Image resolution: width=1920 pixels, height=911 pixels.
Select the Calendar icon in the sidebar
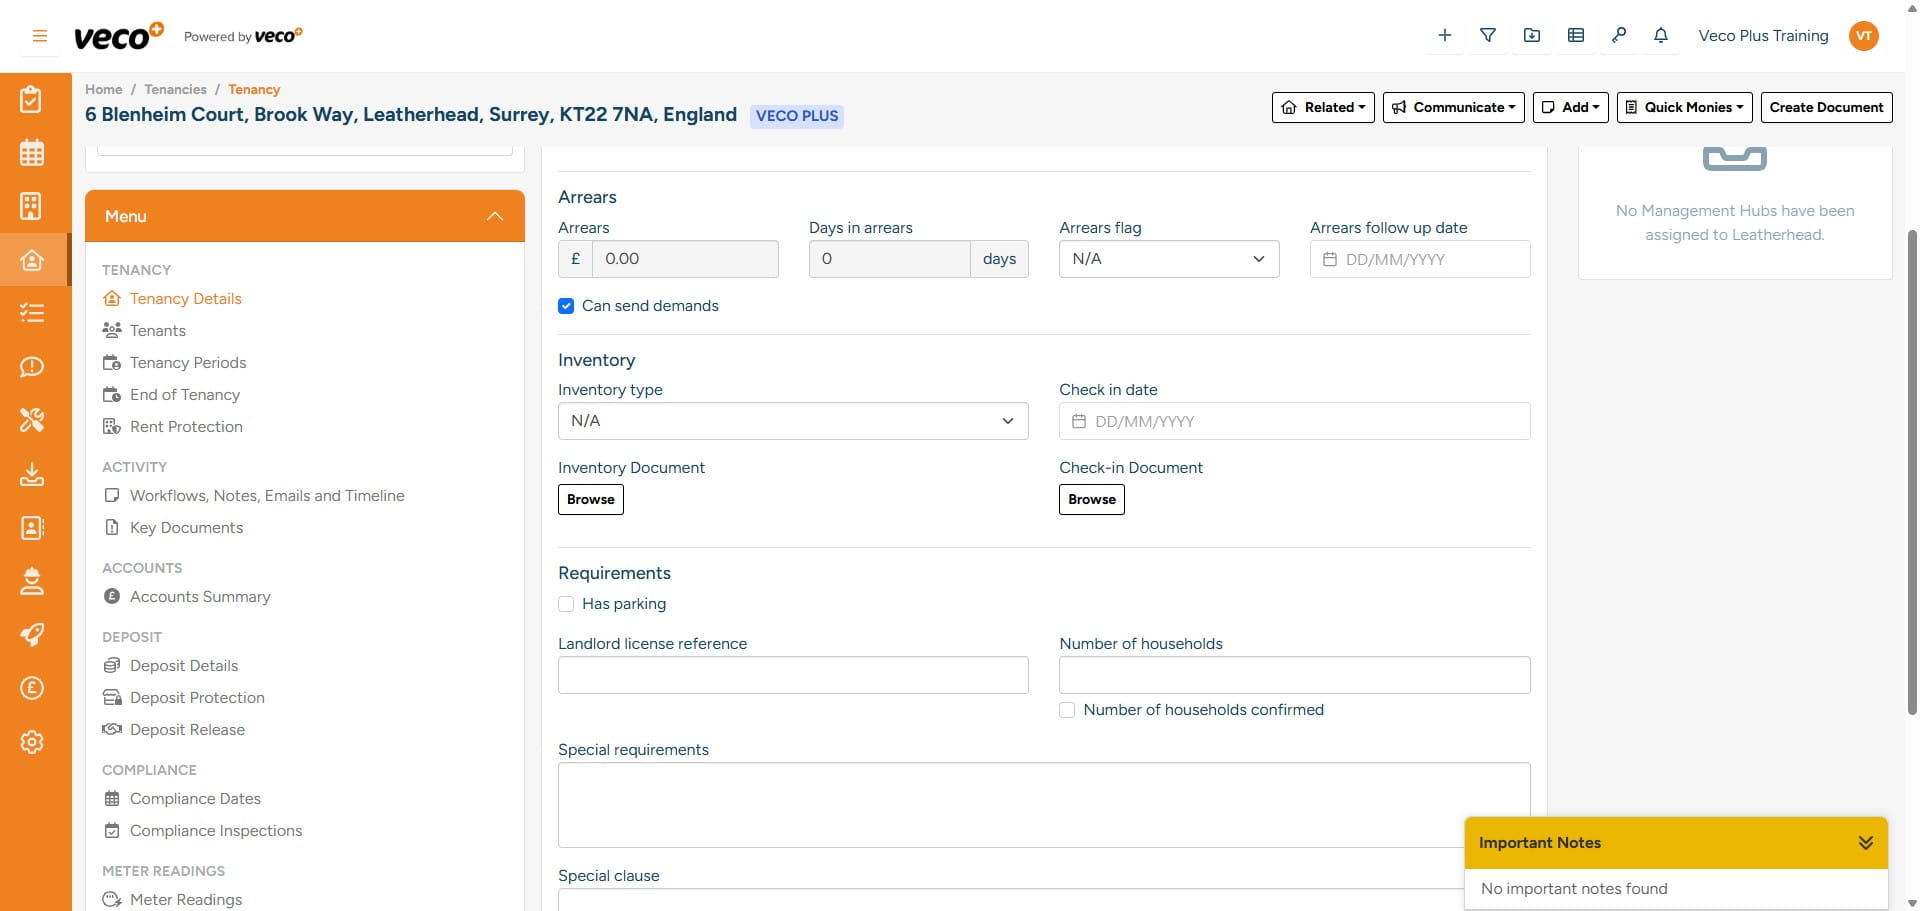tap(32, 152)
